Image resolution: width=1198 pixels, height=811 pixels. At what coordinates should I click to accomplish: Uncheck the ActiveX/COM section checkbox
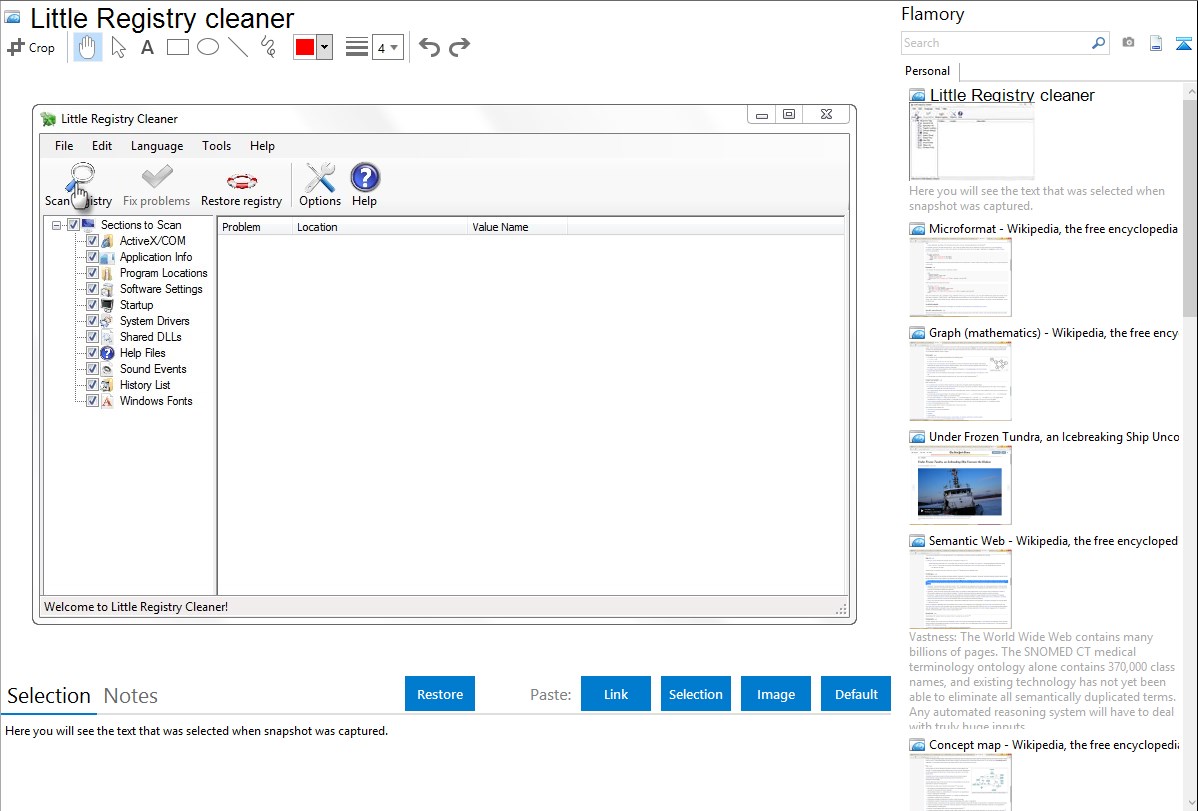point(93,241)
